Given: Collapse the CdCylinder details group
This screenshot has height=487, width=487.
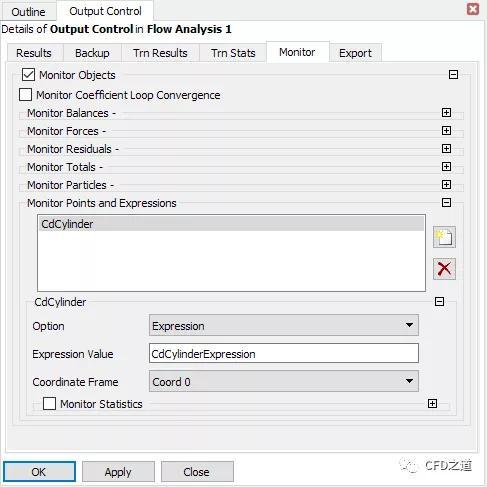Looking at the screenshot, I should 439,302.
